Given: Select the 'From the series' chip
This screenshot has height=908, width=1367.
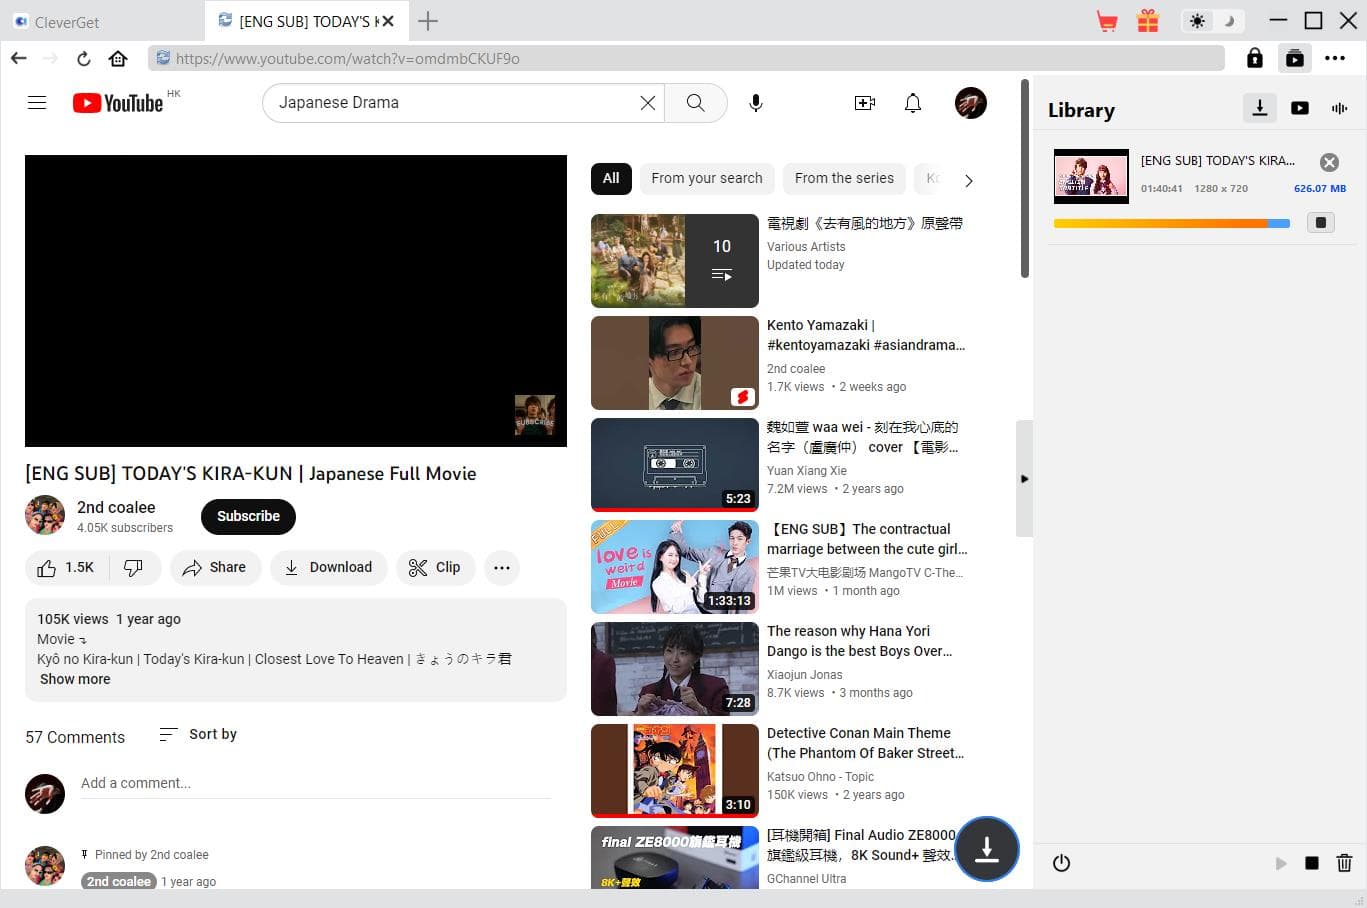Looking at the screenshot, I should tap(844, 178).
